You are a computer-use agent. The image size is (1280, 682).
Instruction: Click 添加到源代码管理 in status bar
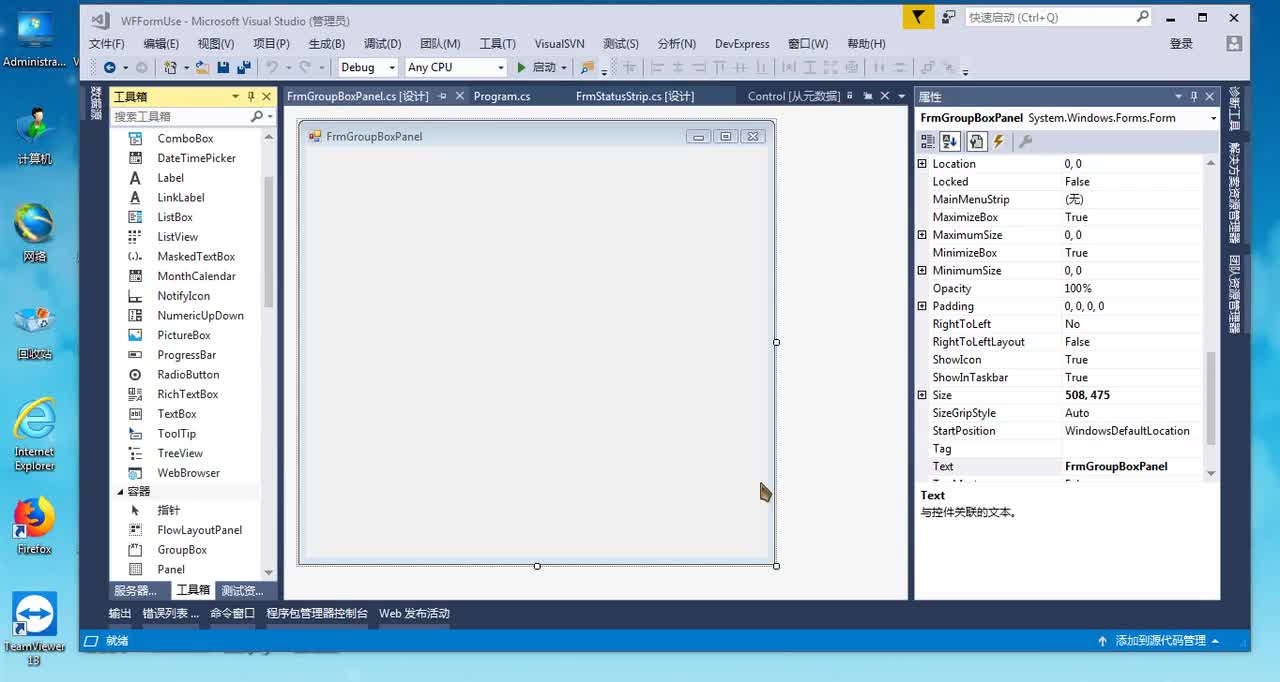pos(1160,641)
